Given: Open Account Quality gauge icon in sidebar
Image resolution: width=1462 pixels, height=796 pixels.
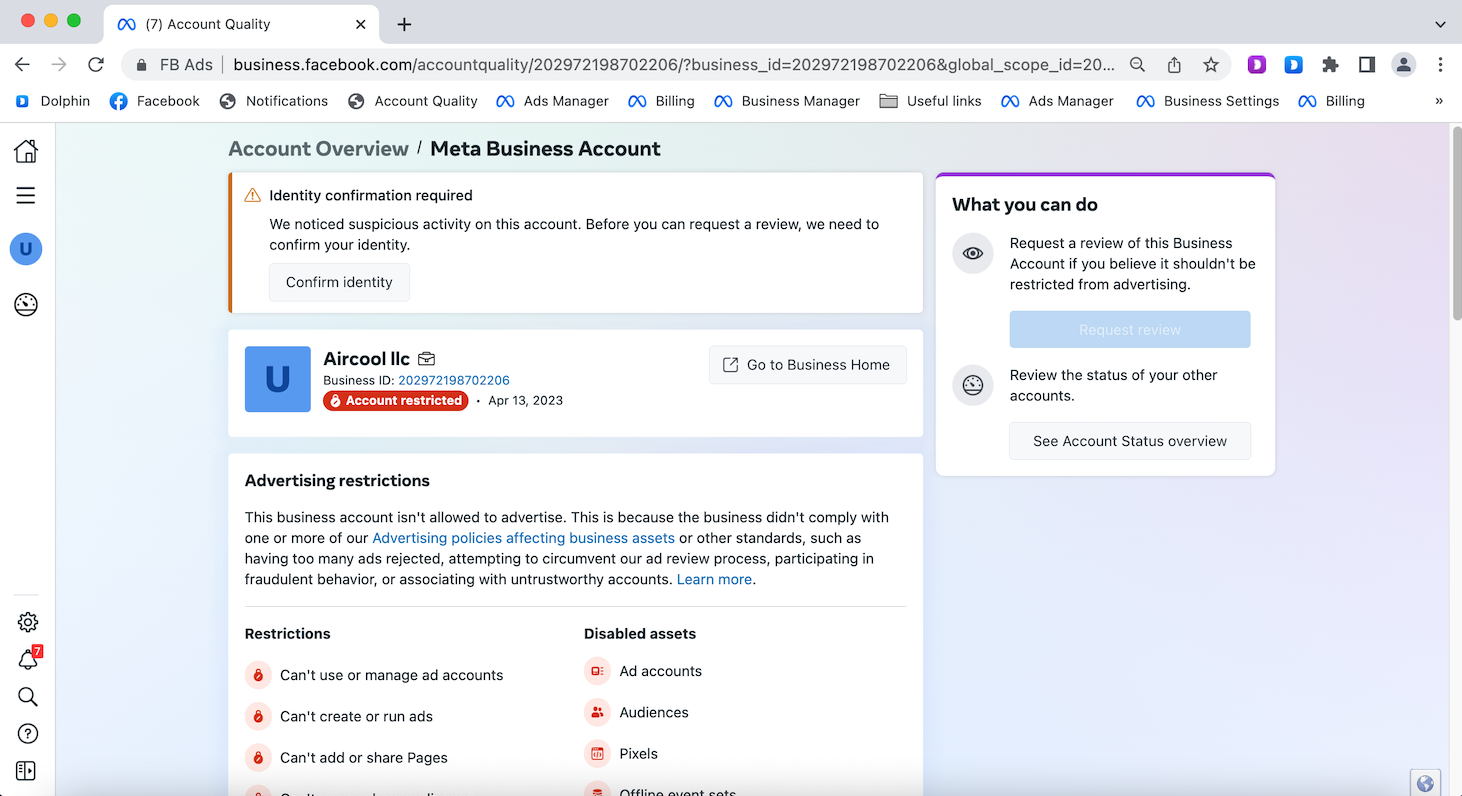Looking at the screenshot, I should [x=26, y=304].
